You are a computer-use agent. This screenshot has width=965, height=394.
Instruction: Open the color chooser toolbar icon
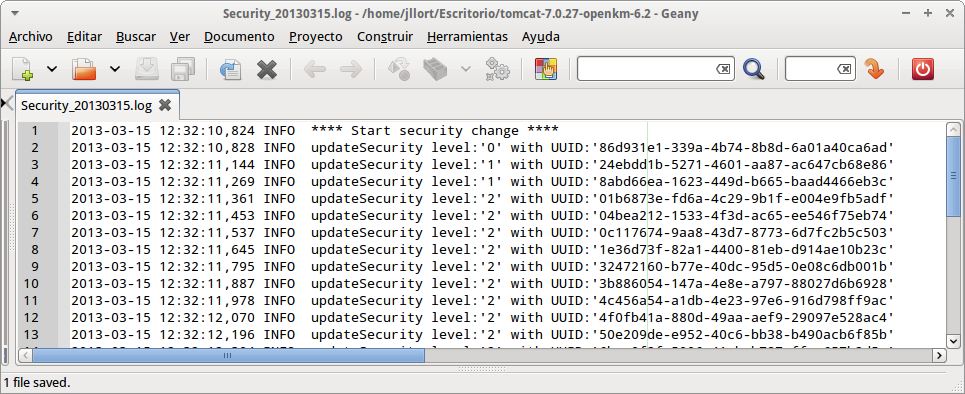[x=545, y=69]
